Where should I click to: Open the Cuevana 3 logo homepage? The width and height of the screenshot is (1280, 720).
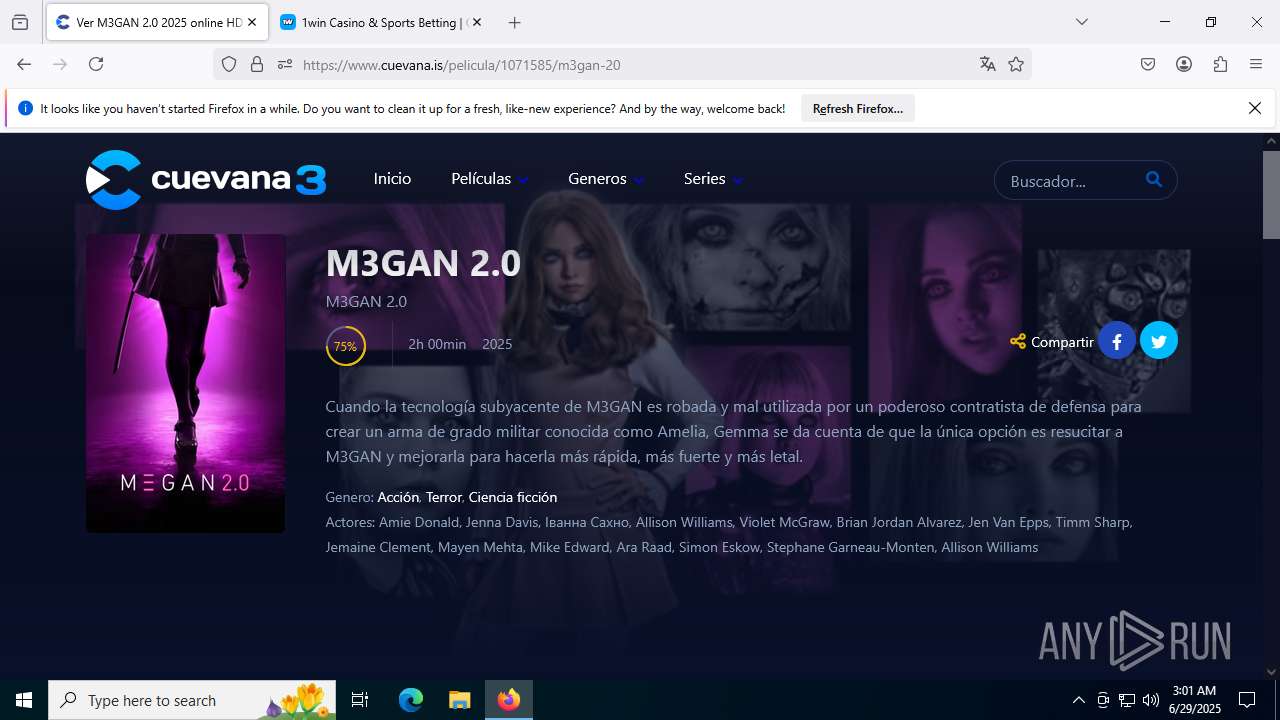point(206,180)
